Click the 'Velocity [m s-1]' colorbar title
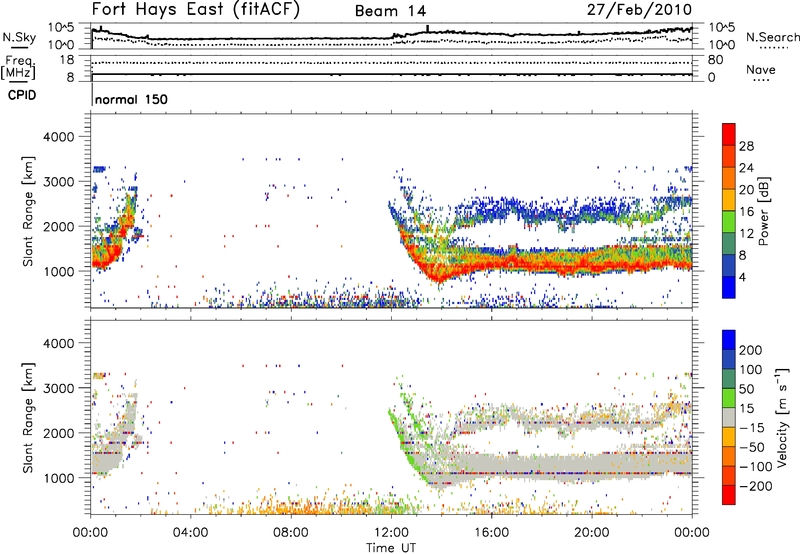The width and height of the screenshot is (800, 554). coord(782,417)
